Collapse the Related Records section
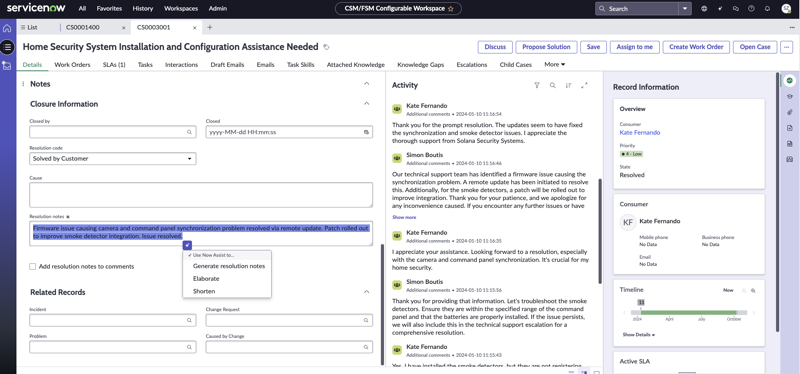The image size is (800, 374). pyautogui.click(x=366, y=292)
